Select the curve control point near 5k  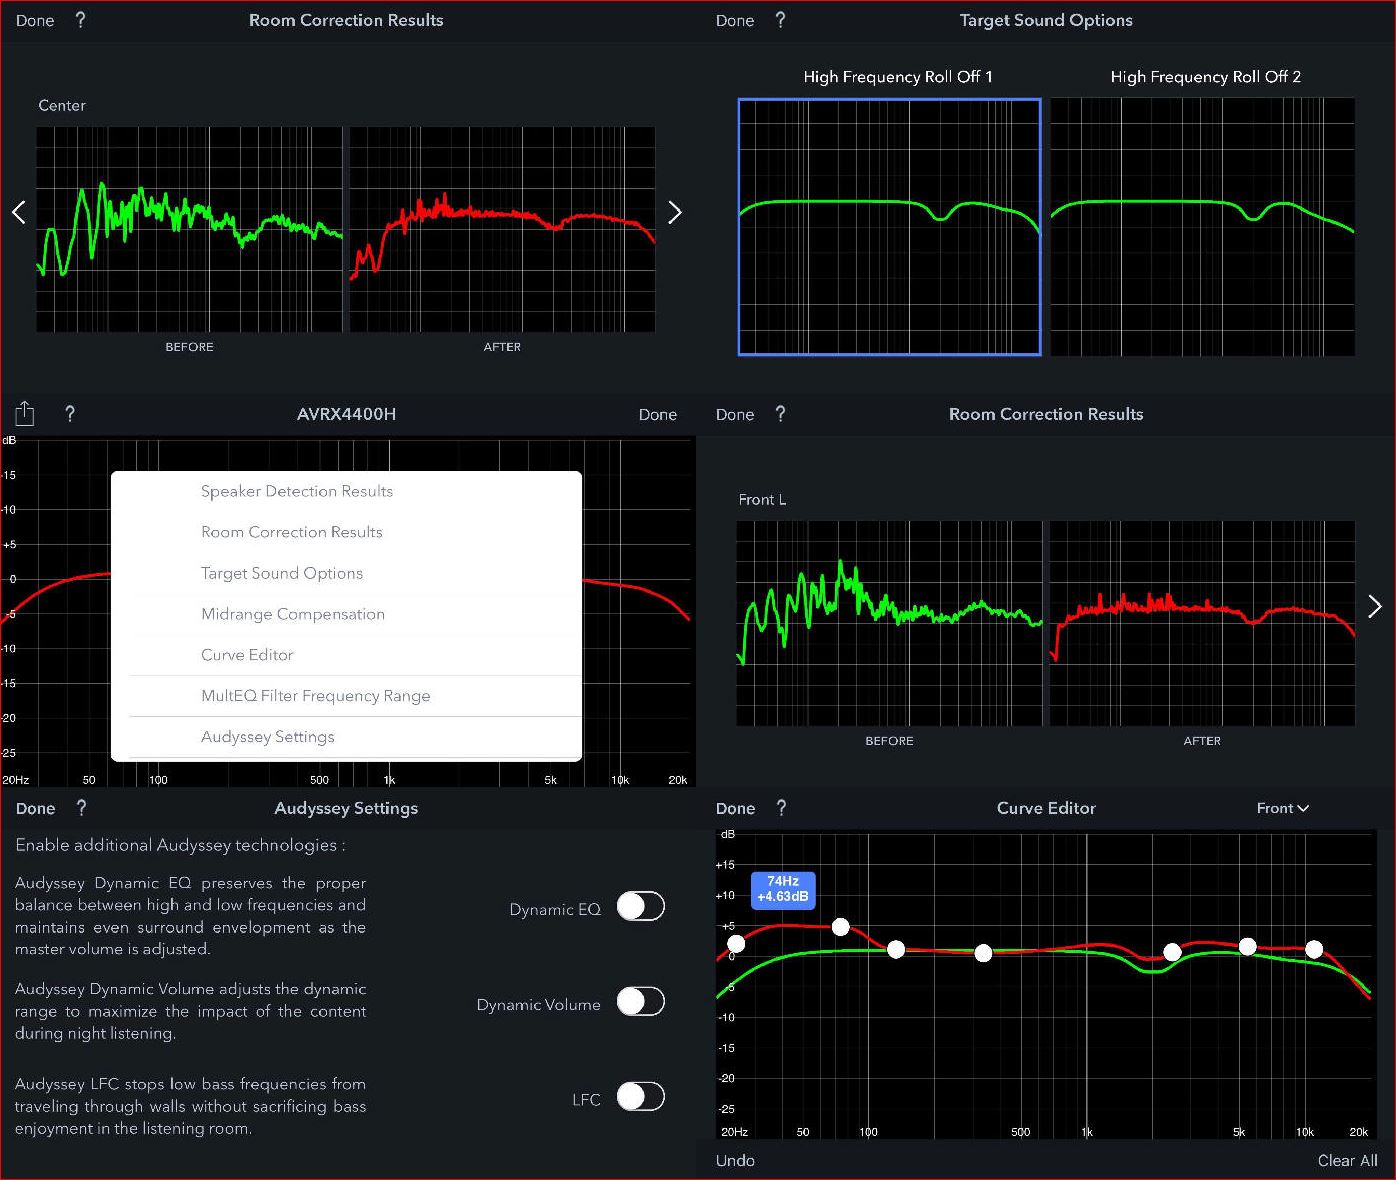1247,946
